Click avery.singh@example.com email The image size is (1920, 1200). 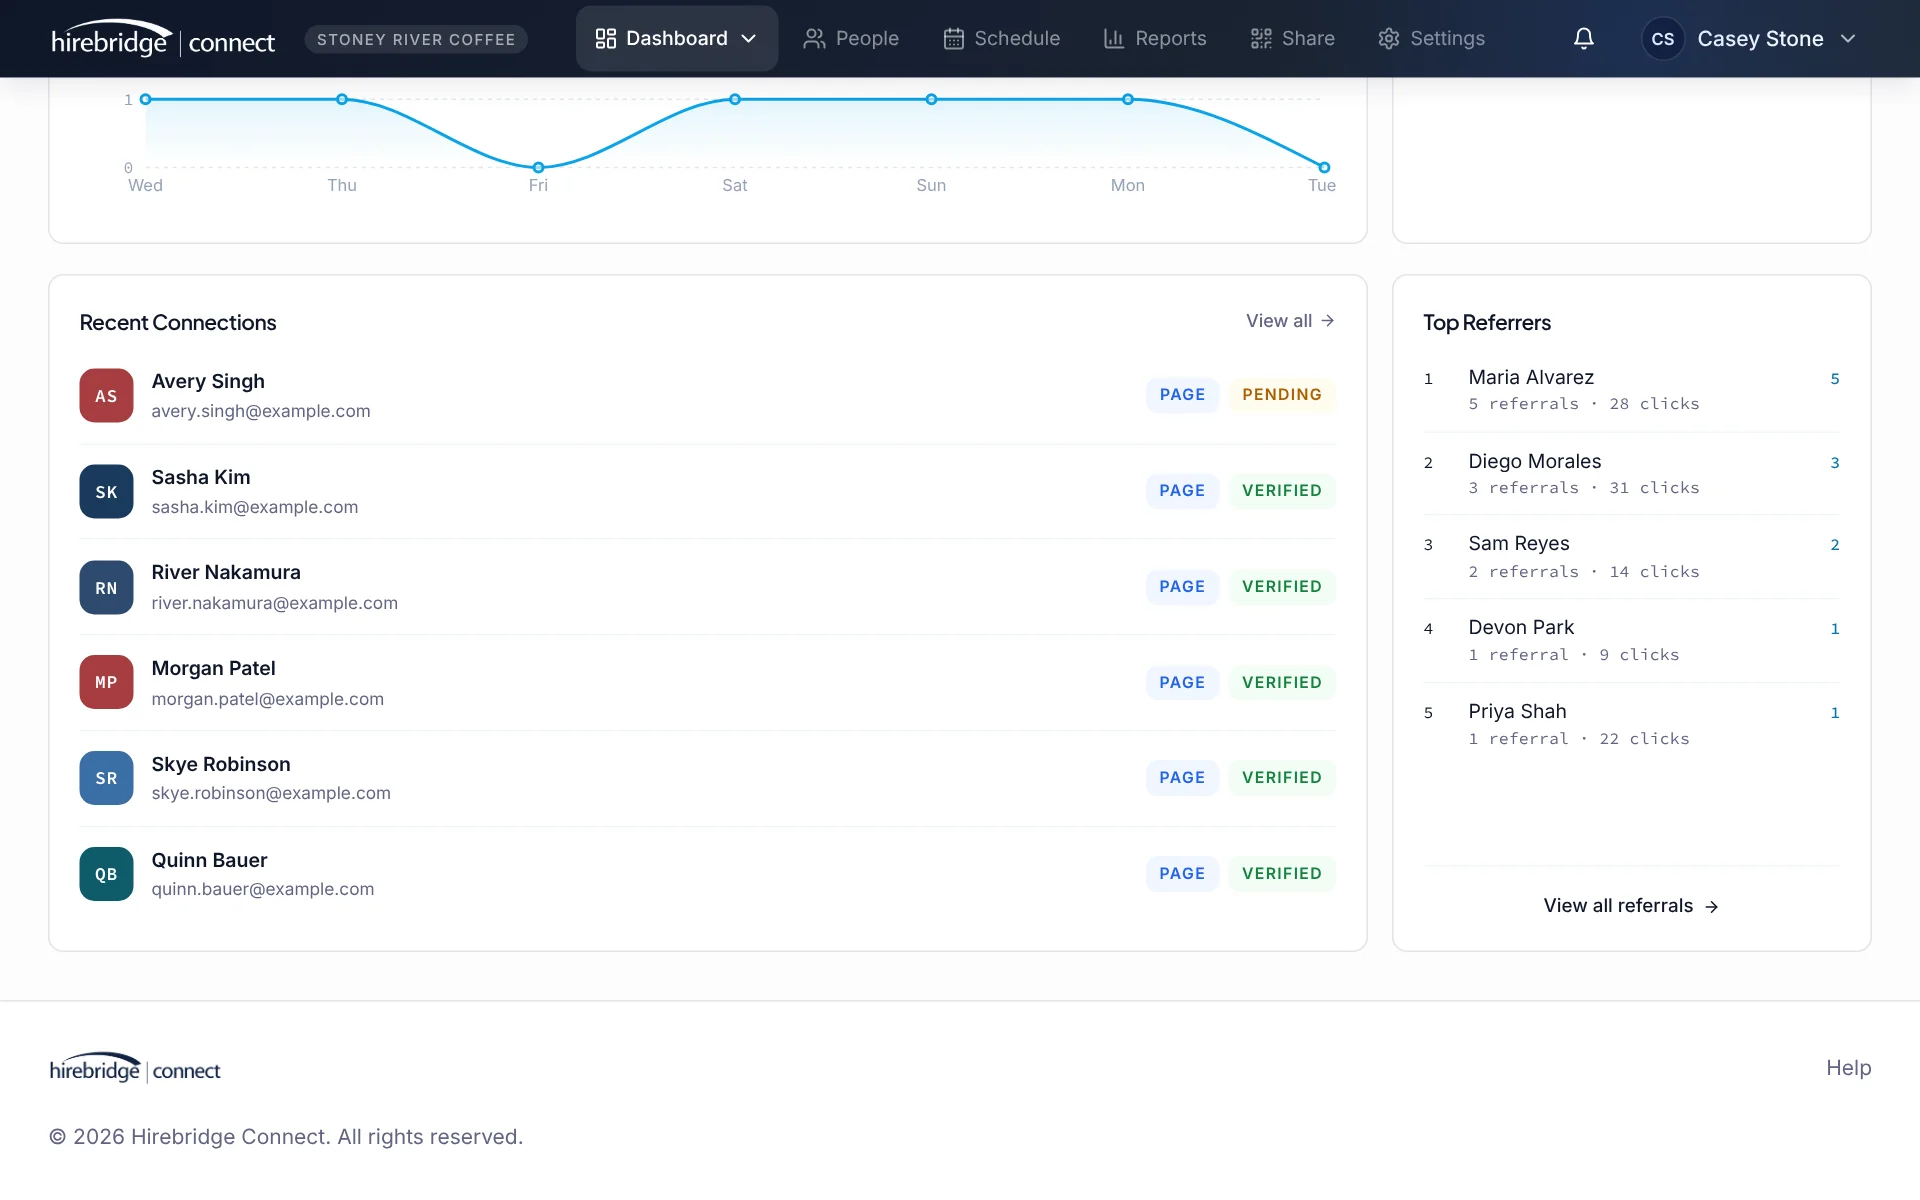point(261,411)
